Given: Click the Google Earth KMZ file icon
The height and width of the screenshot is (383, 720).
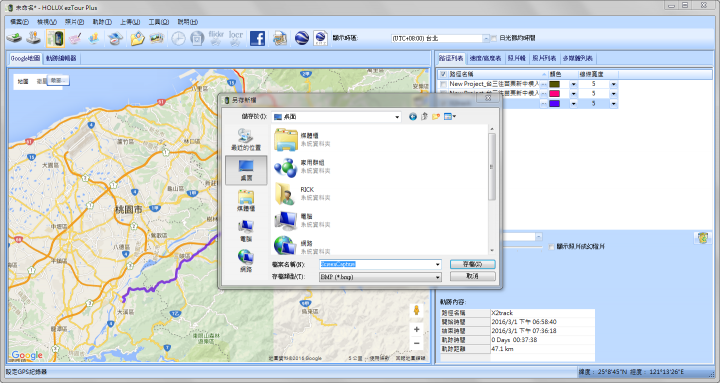Looking at the screenshot, I should pyautogui.click(x=321, y=39).
